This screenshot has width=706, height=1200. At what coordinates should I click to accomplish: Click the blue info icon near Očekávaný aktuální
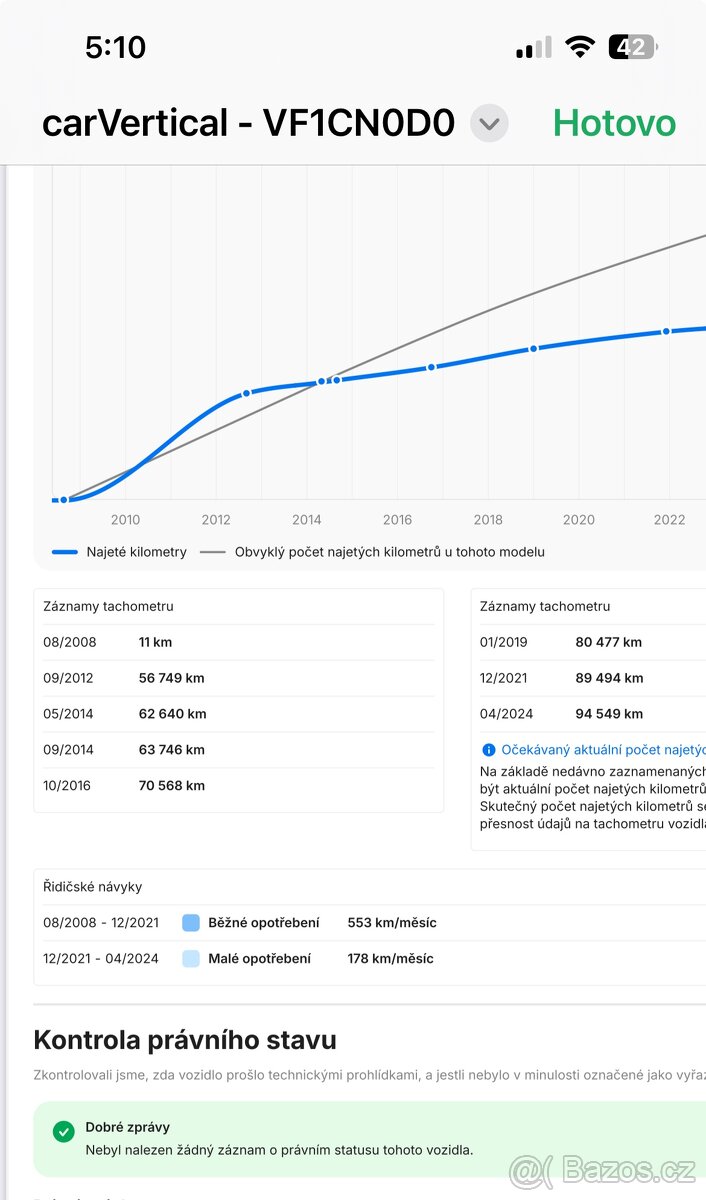coord(488,749)
